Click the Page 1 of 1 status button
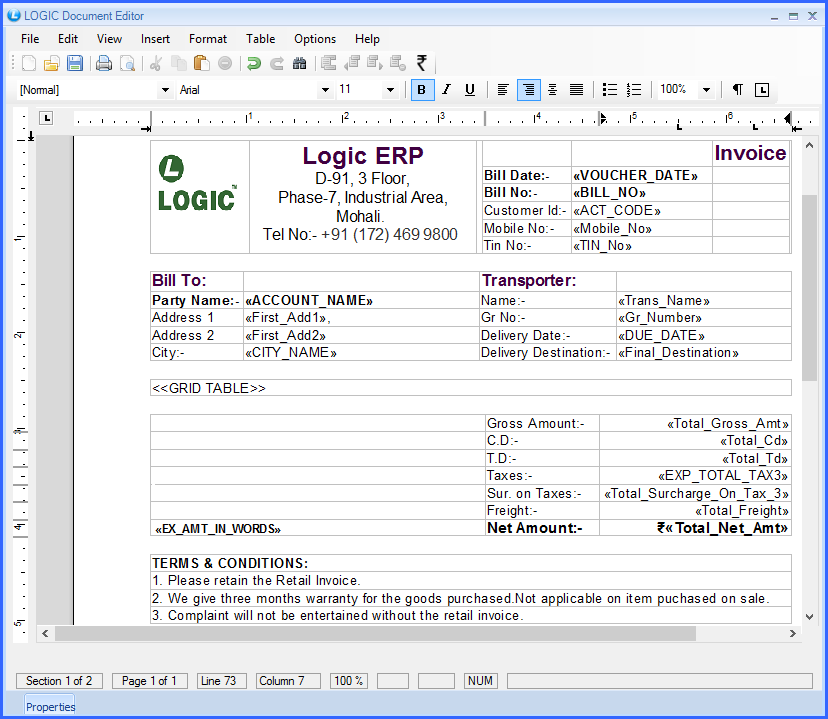828x719 pixels. click(x=148, y=680)
